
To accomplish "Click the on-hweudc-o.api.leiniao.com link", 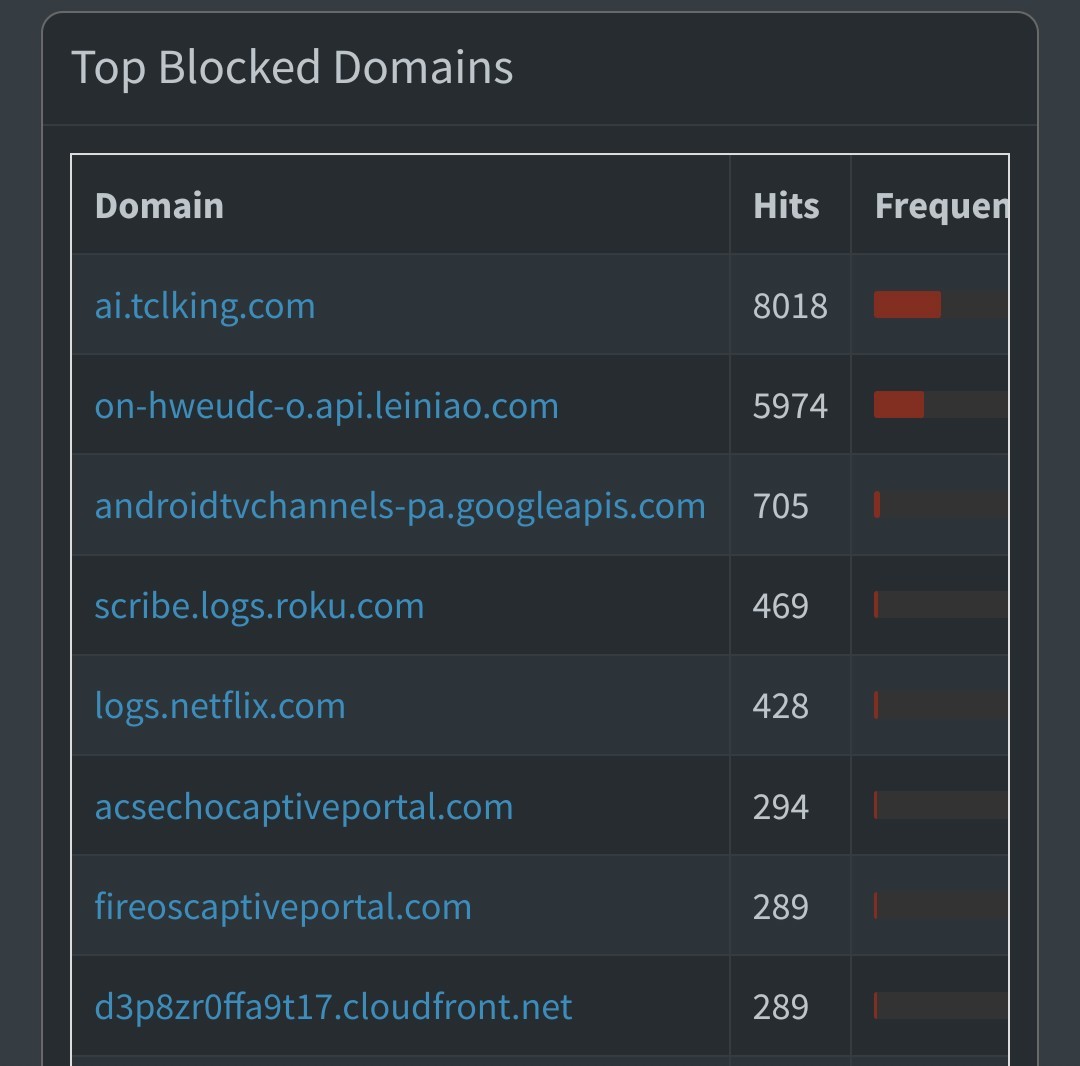I will coord(326,405).
